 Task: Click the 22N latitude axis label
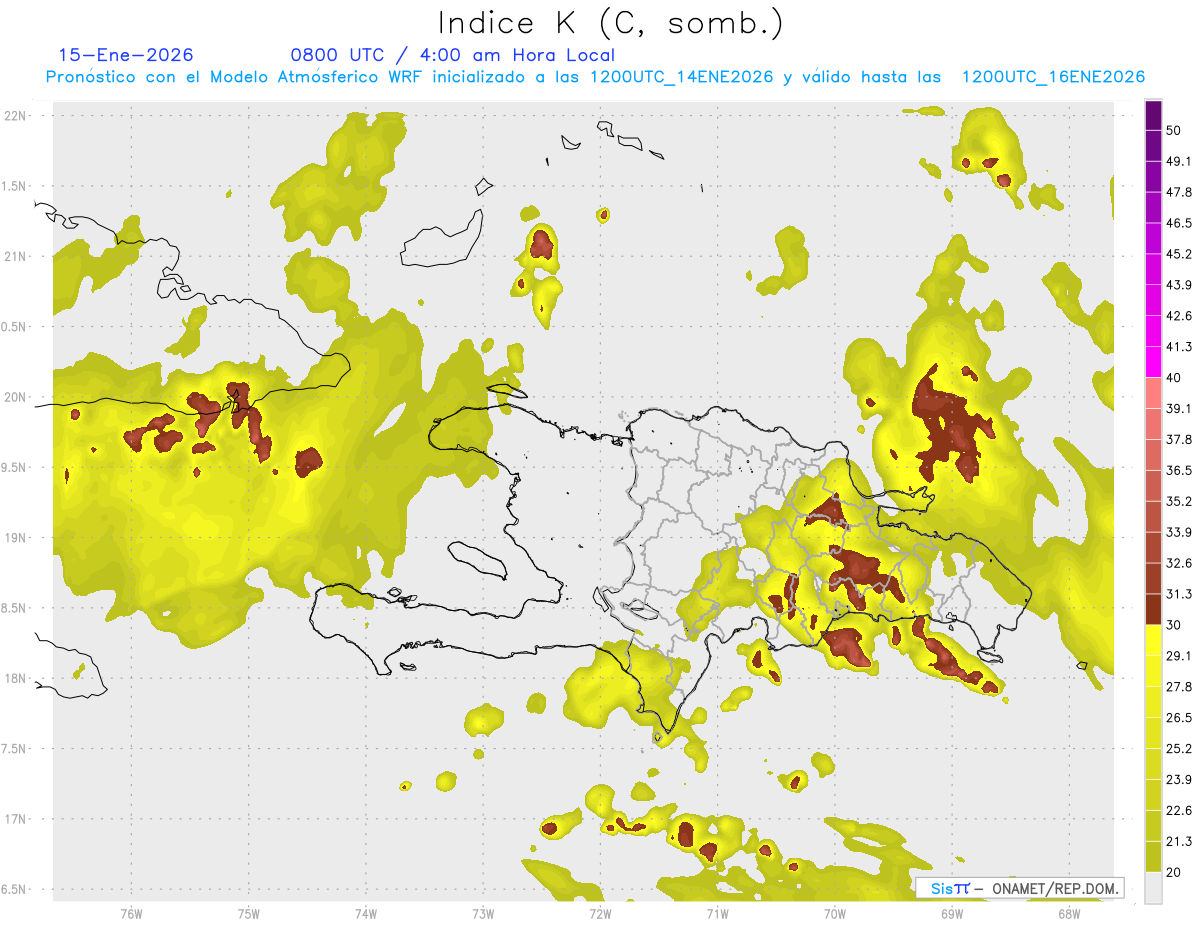pos(15,115)
